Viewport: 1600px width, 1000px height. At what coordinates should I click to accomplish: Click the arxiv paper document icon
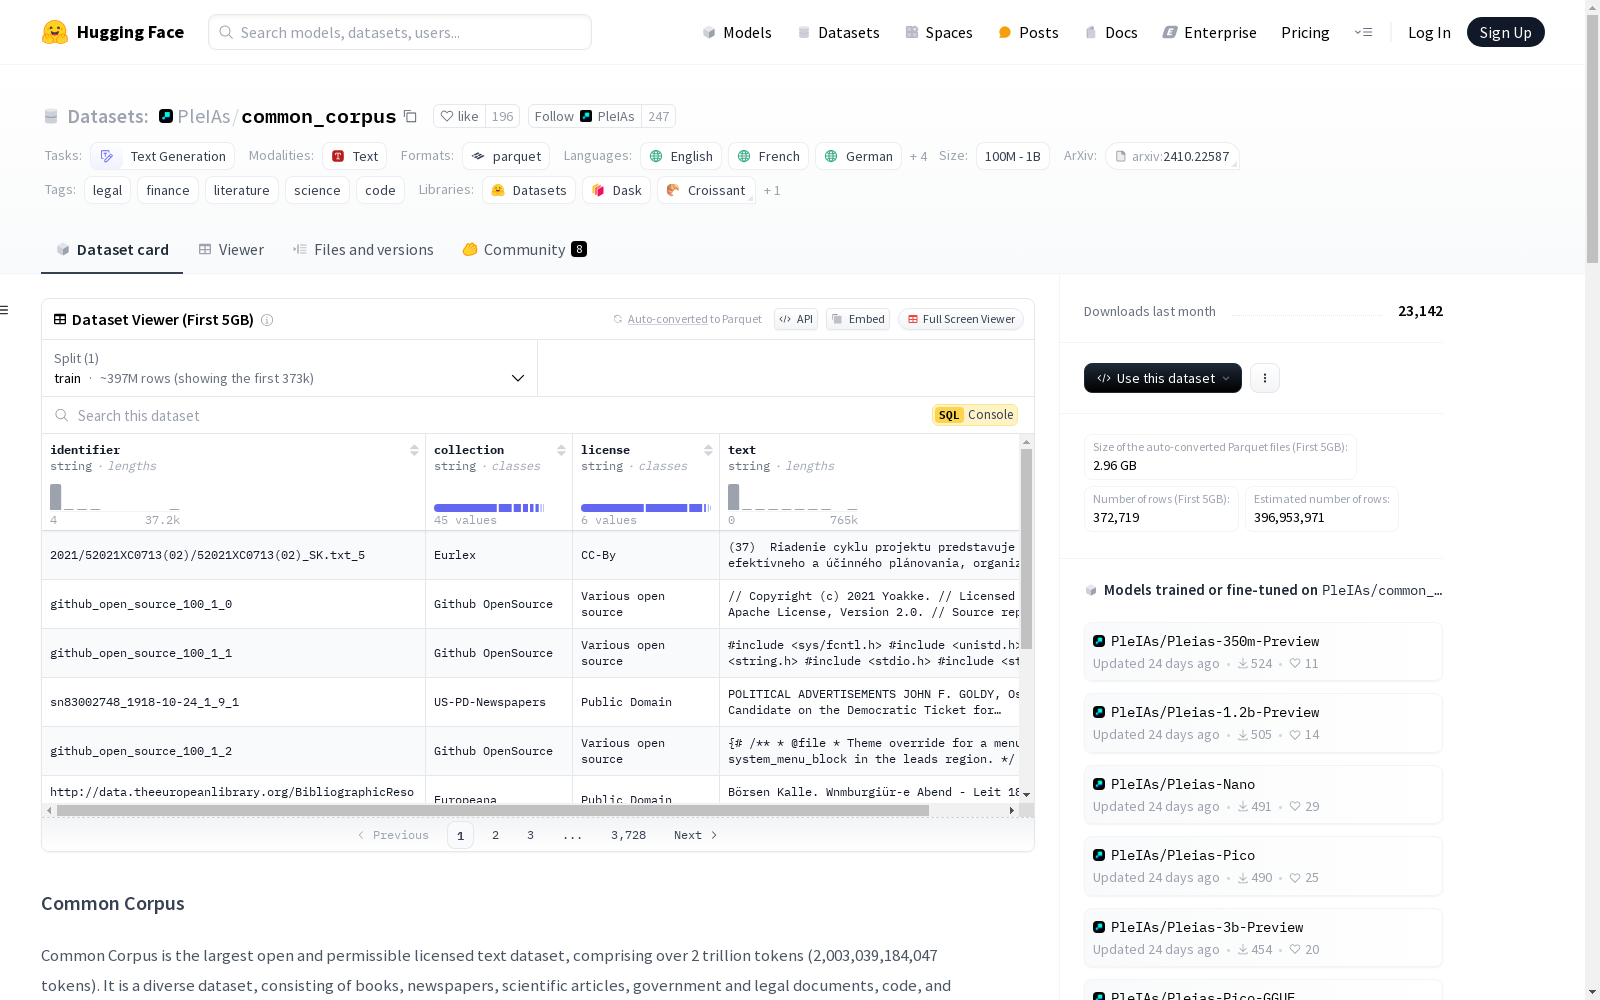tap(1121, 156)
